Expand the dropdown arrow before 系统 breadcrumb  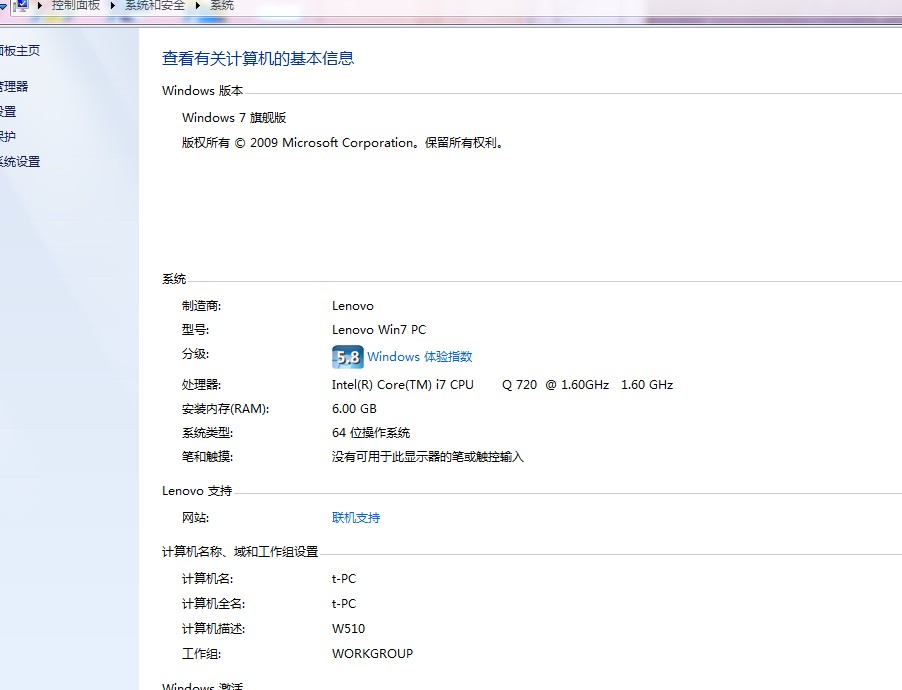[198, 6]
